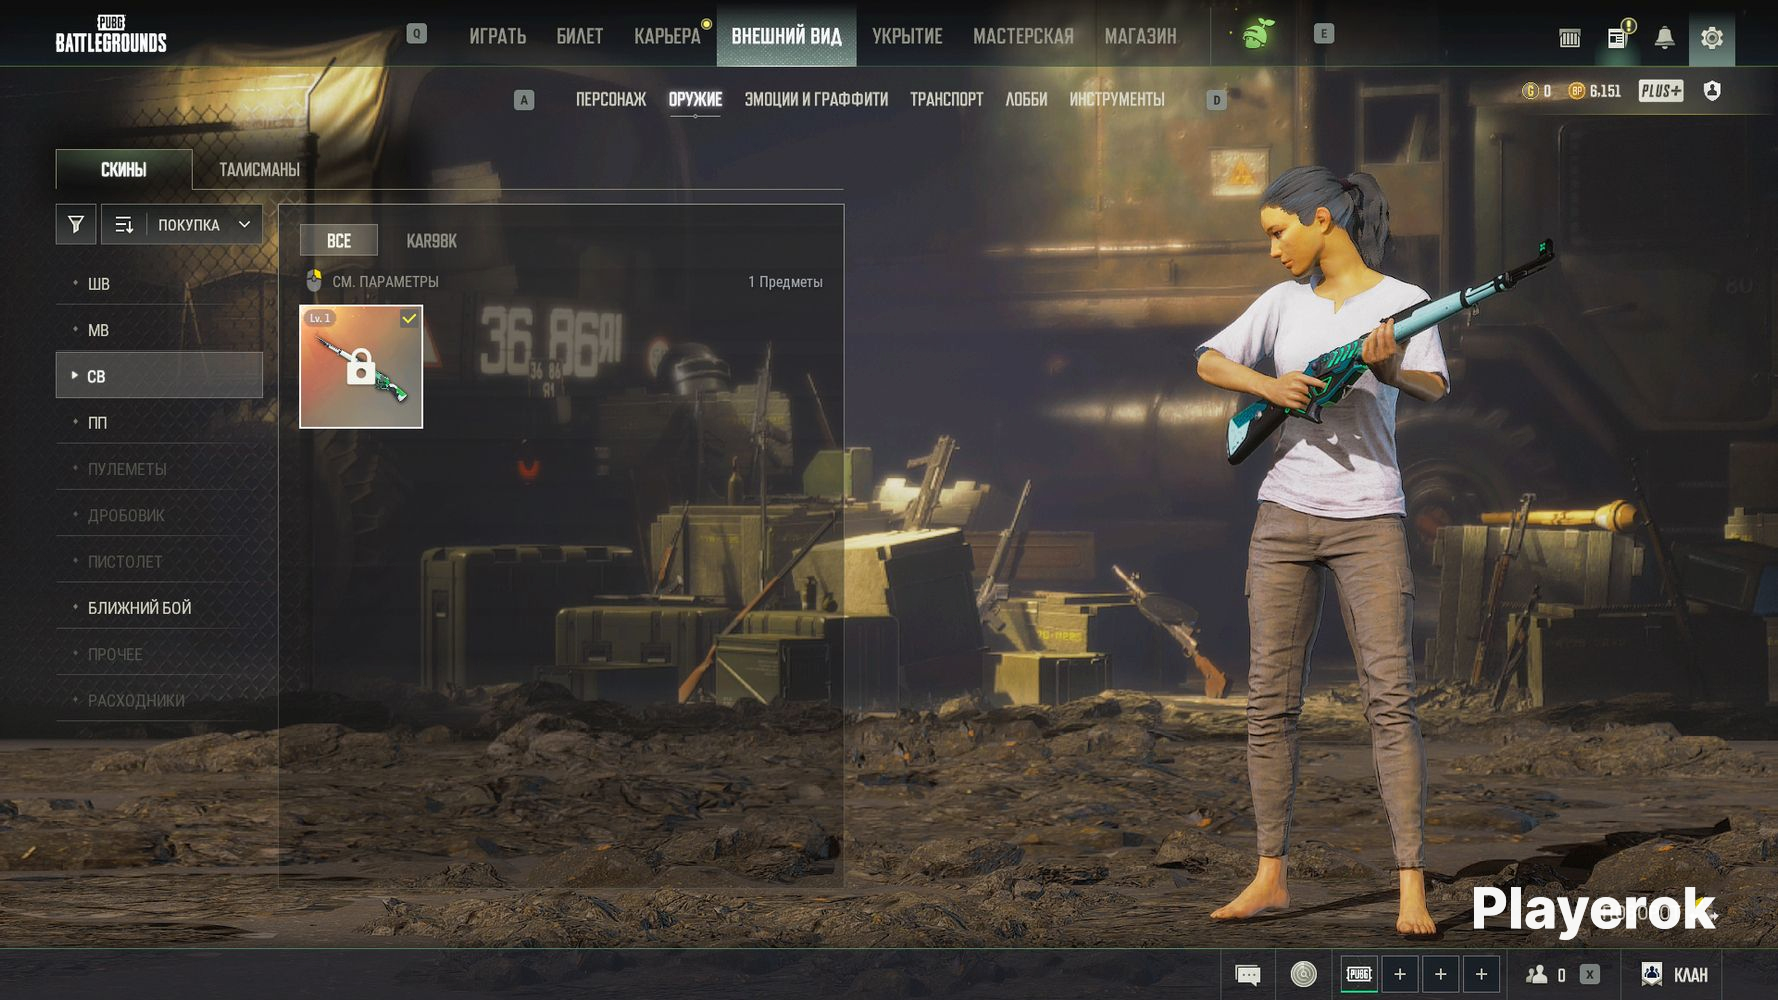Expand the ПП weapon category
This screenshot has width=1778, height=1000.
point(159,423)
